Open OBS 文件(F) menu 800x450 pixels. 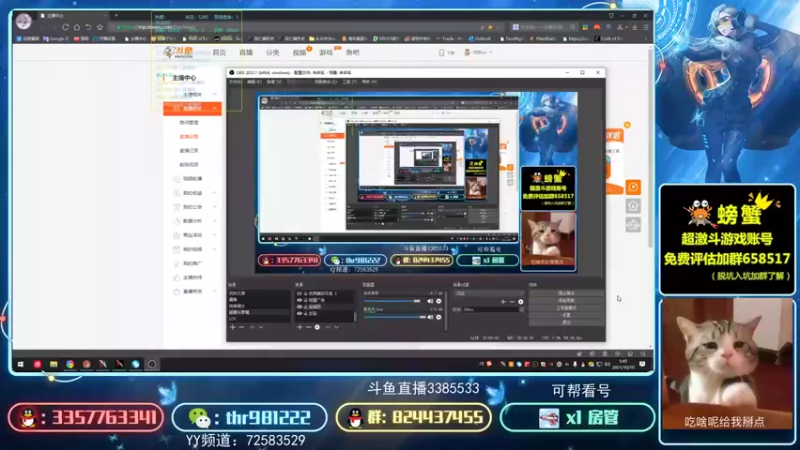click(235, 82)
